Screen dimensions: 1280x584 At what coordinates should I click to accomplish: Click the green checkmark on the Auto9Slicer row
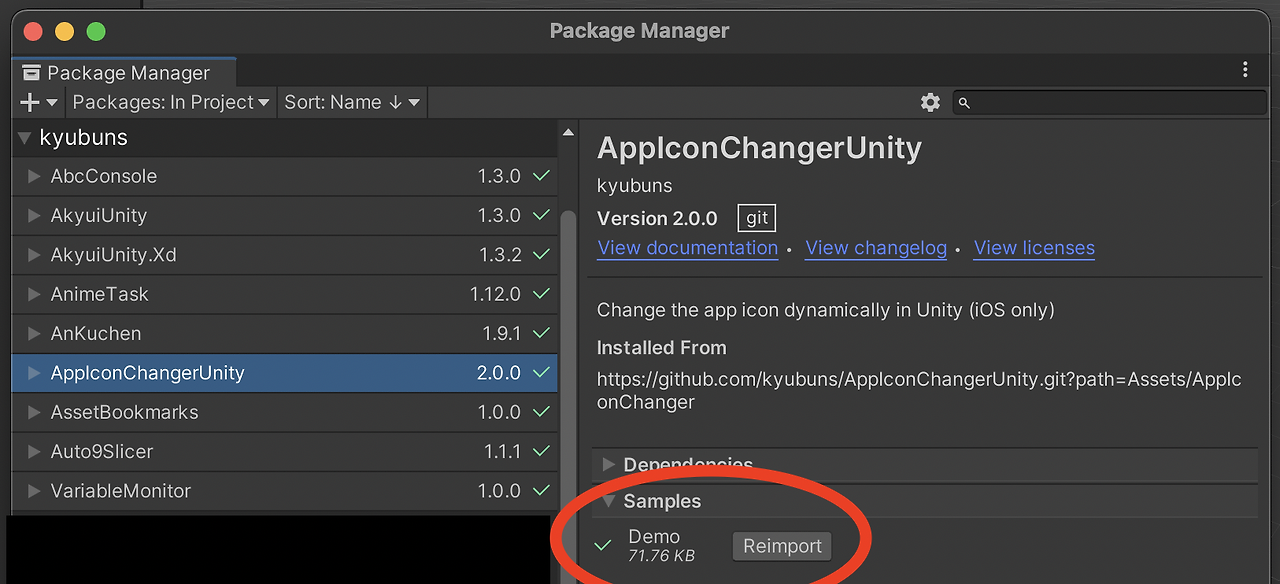(x=541, y=451)
